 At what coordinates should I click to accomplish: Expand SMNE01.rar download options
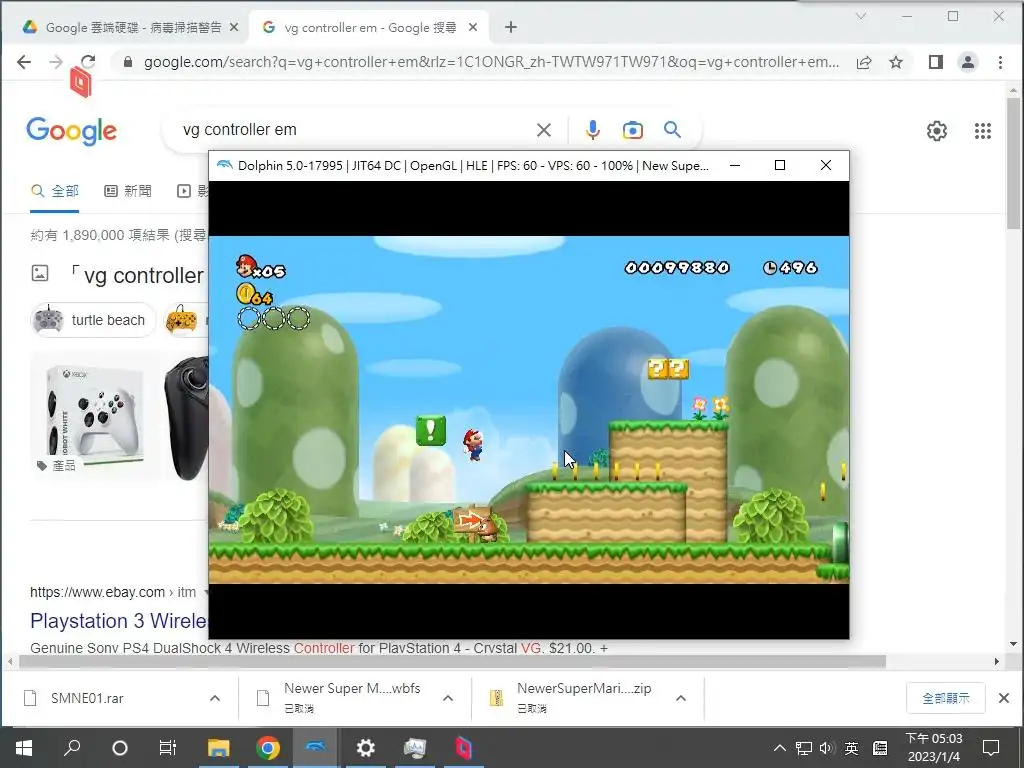[214, 698]
